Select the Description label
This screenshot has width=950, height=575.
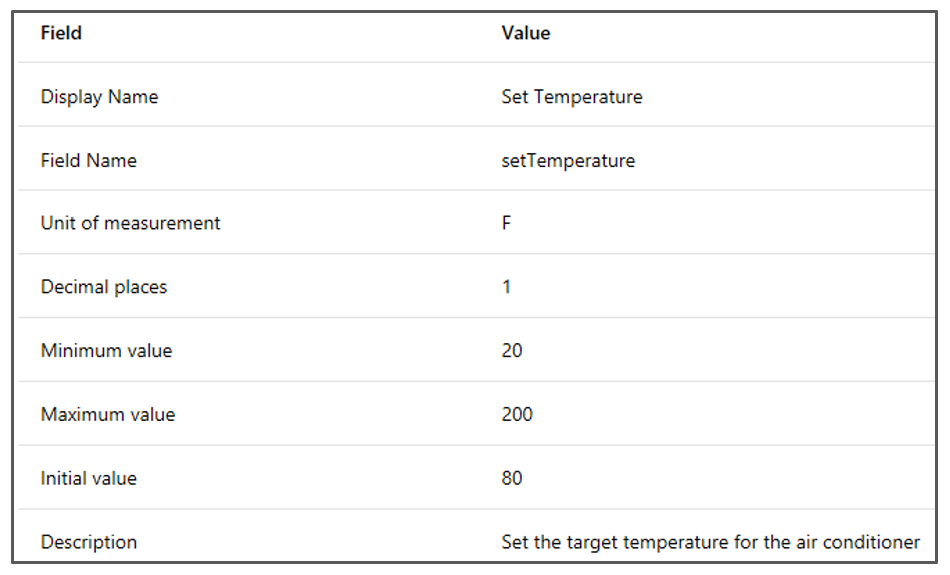(x=88, y=542)
